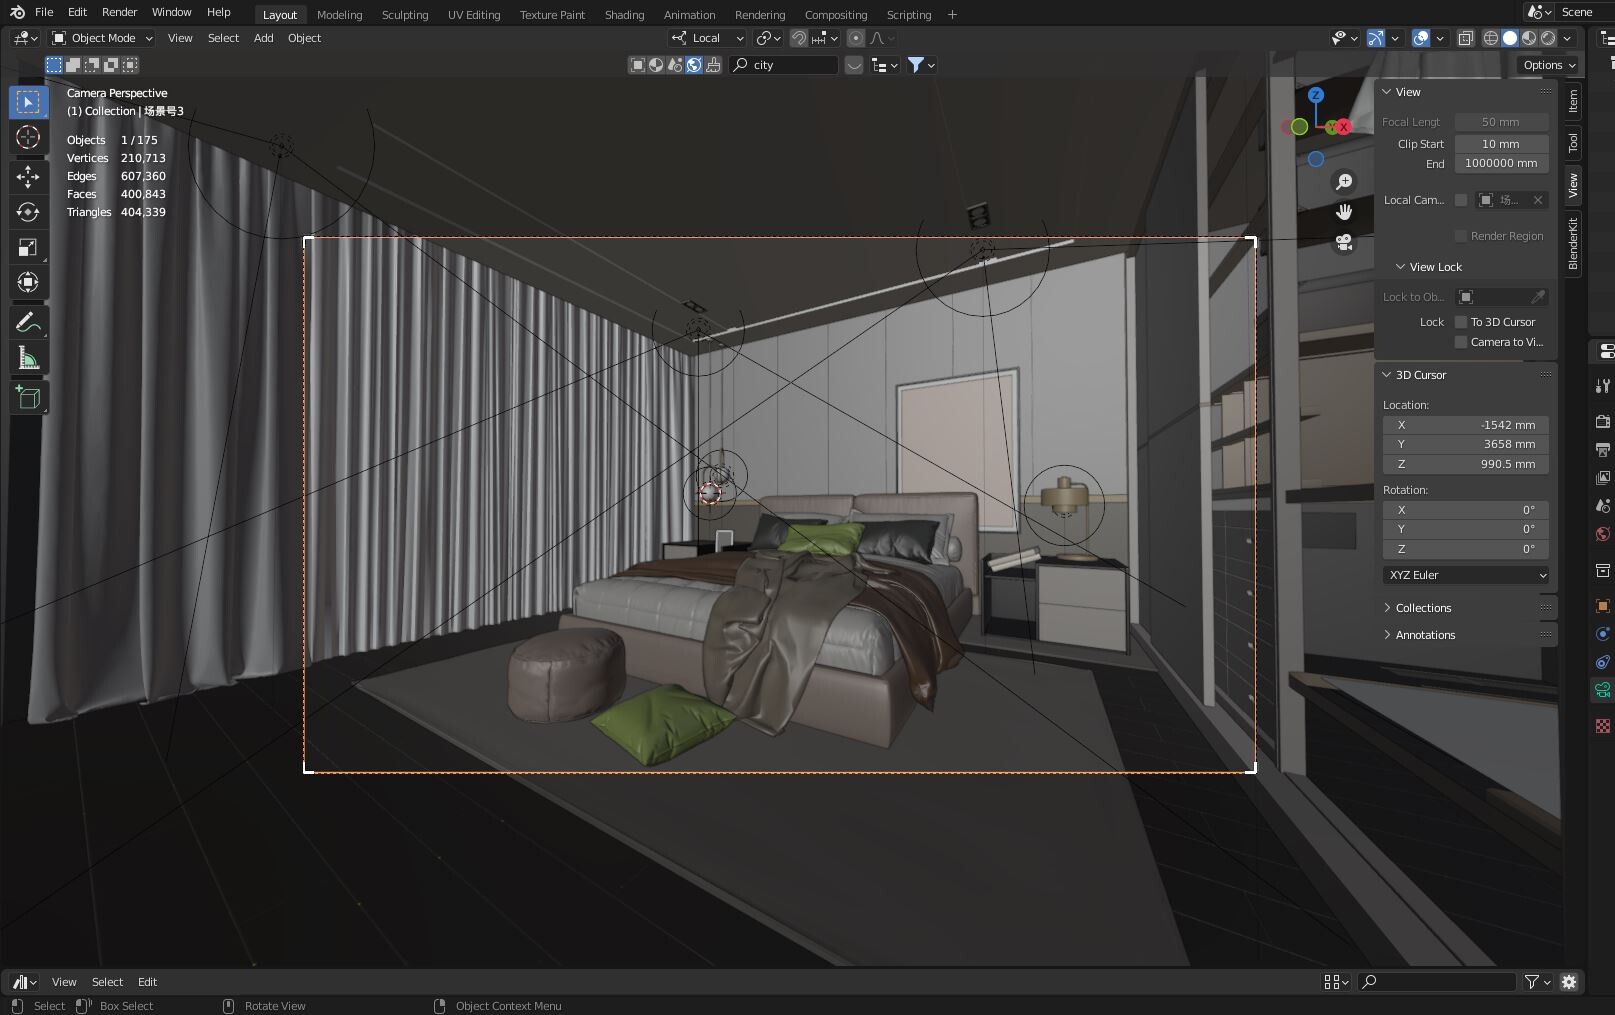Open the rotation order XYZ Euler dropdown

pos(1465,574)
